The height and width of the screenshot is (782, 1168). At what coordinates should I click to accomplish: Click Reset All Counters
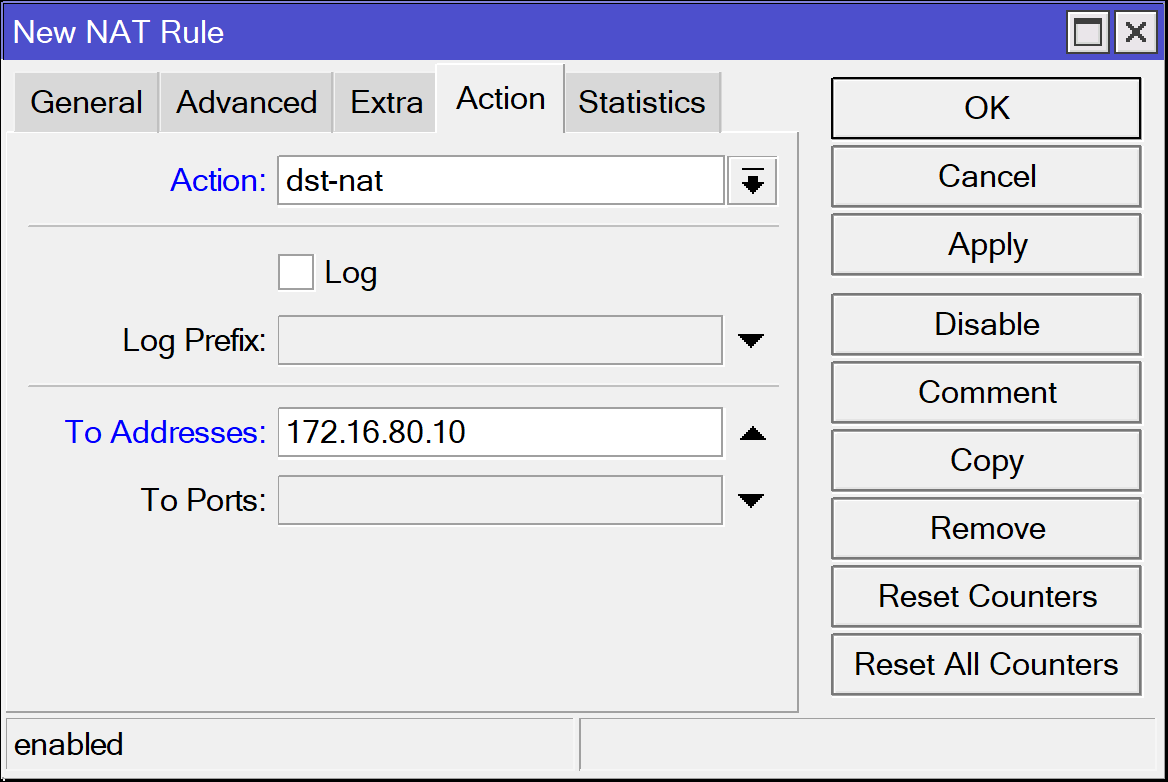[986, 664]
